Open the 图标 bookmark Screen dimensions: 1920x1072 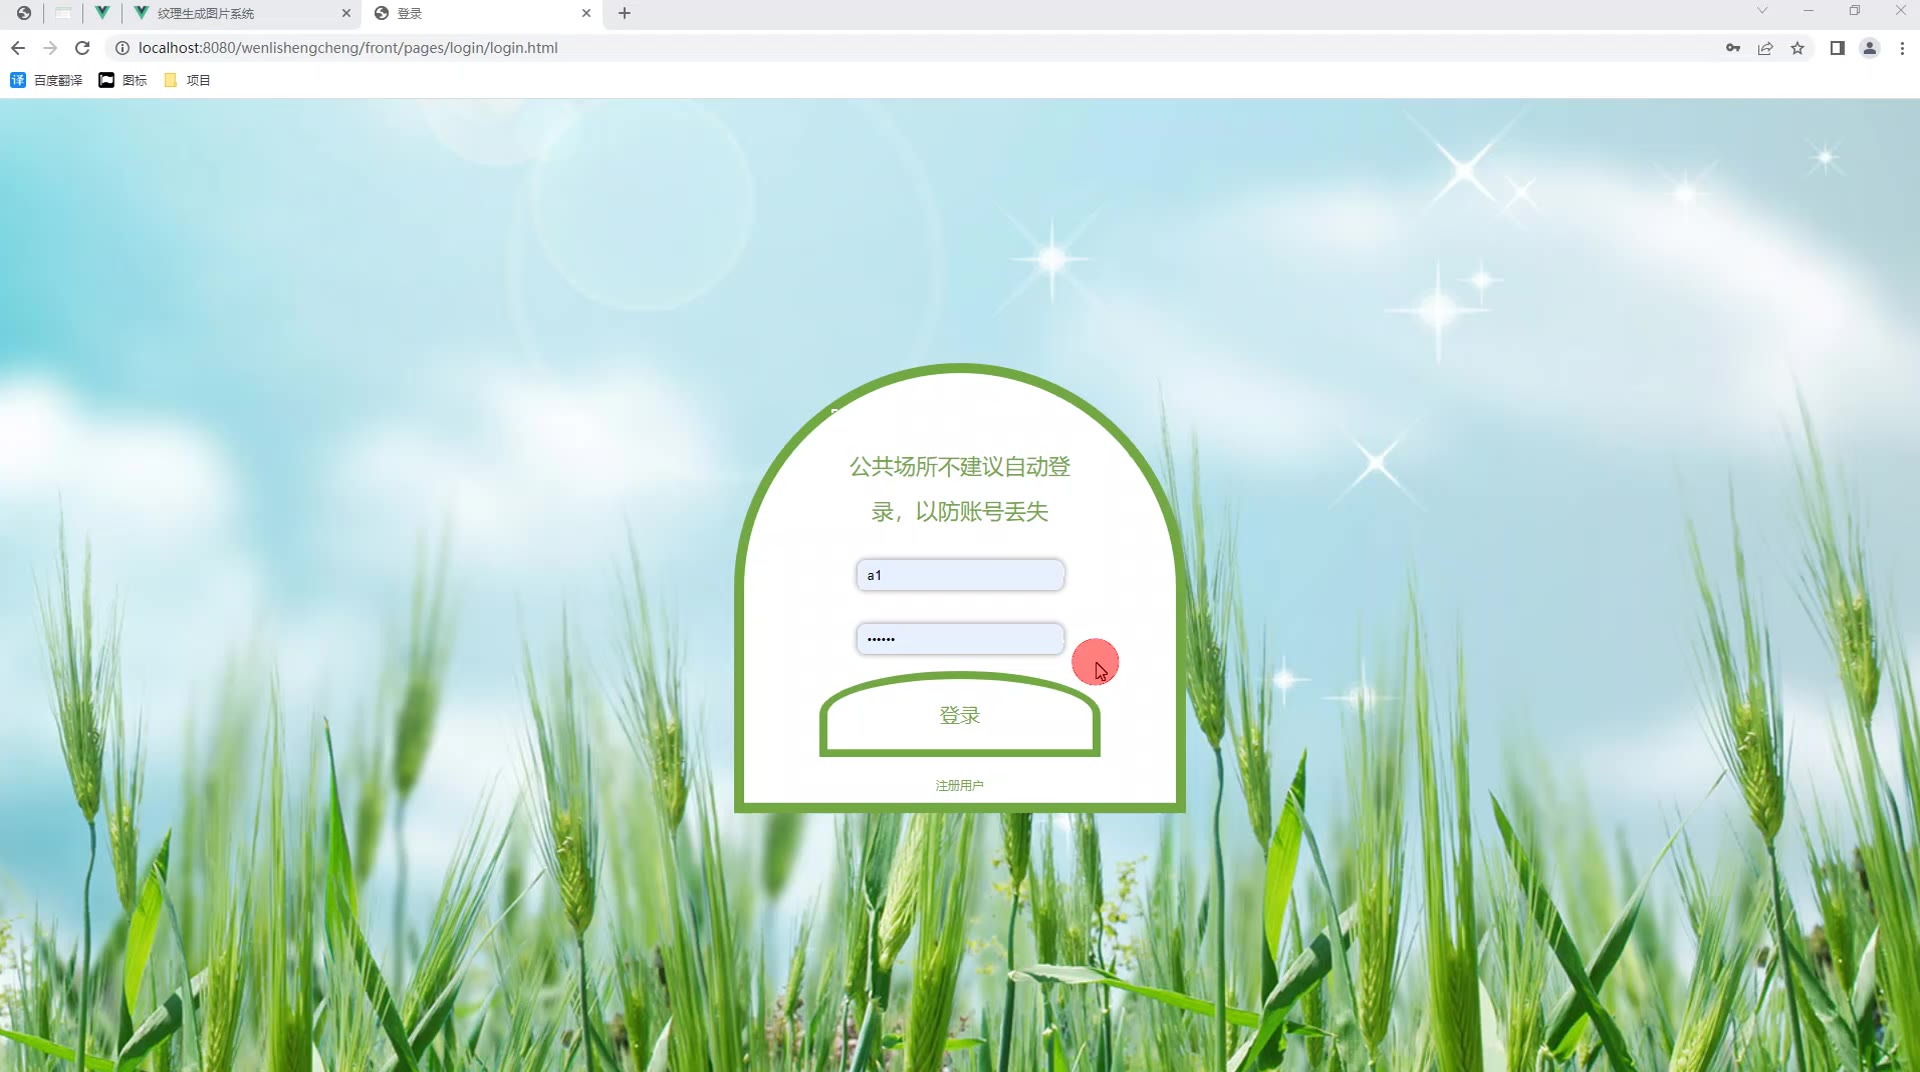pos(123,80)
